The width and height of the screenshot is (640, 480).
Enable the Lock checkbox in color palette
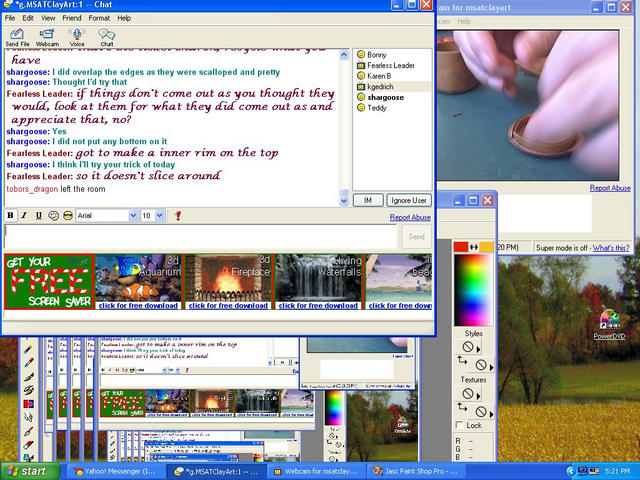[460, 425]
